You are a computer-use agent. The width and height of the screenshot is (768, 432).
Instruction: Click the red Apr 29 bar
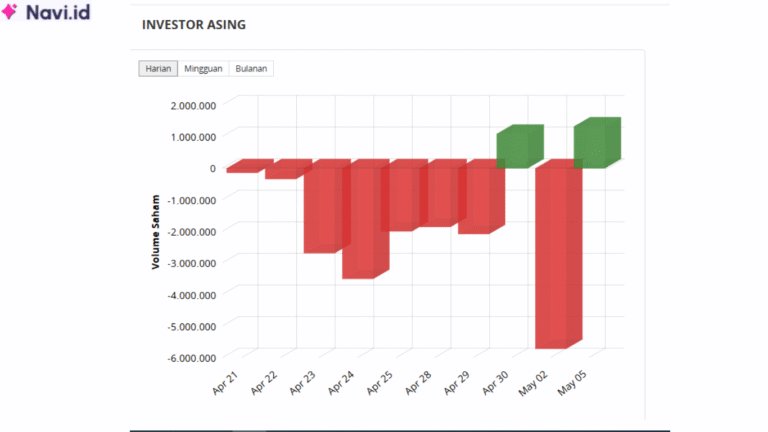tap(474, 200)
